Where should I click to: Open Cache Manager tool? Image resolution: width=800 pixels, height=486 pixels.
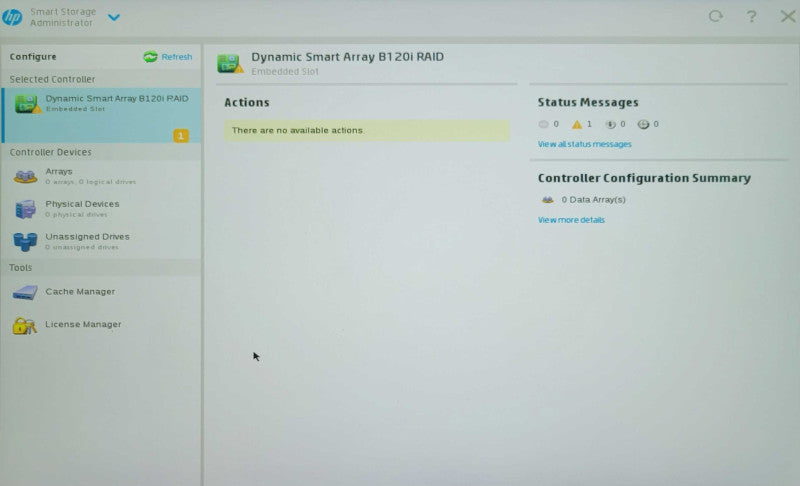tap(102, 292)
